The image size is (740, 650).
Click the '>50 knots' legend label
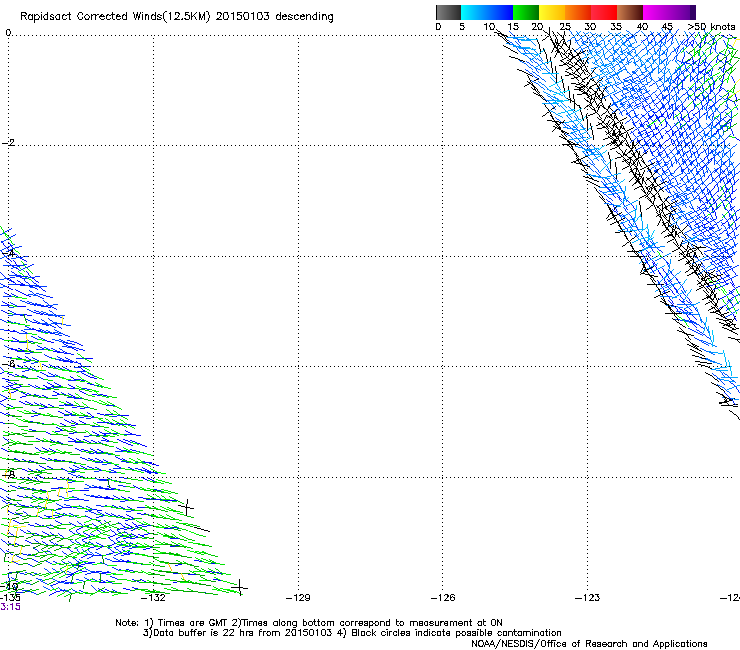(711, 27)
